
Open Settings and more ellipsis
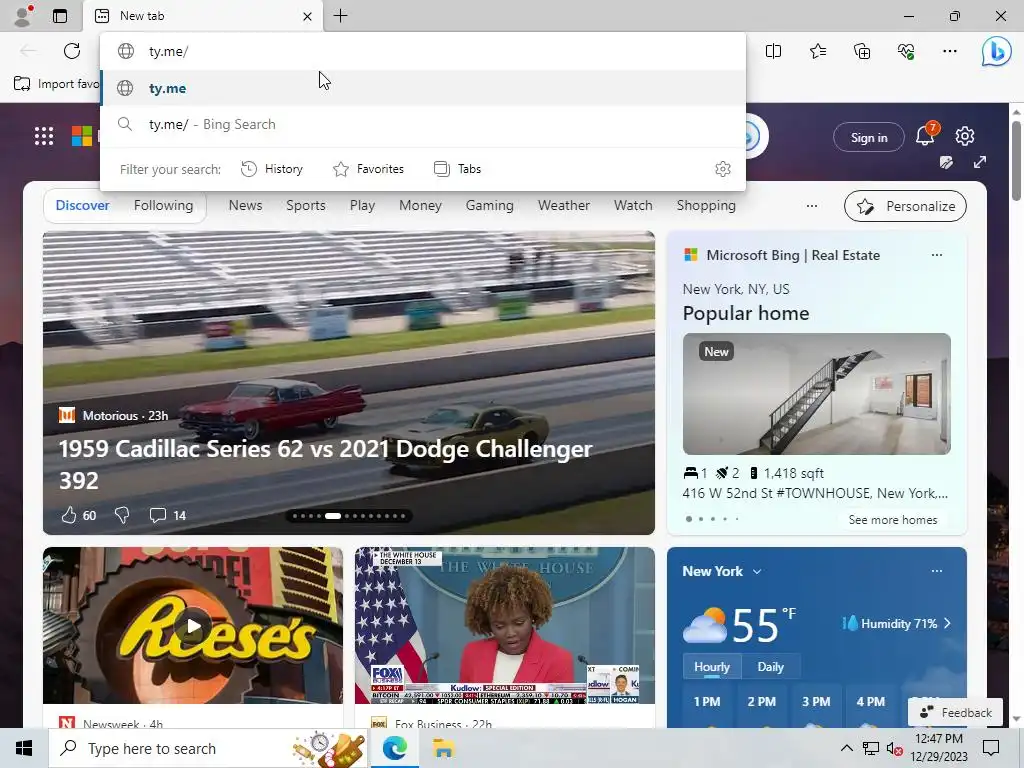[x=950, y=51]
